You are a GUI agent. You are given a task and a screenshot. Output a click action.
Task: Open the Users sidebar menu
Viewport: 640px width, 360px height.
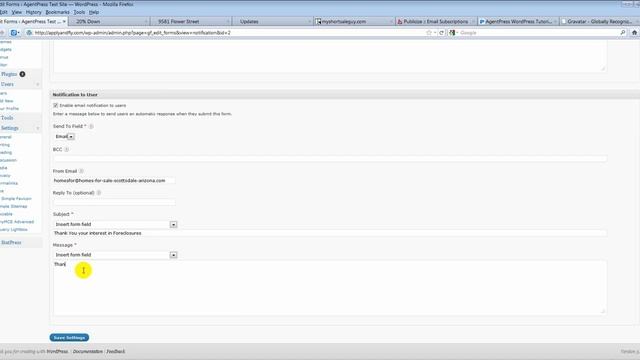7,84
